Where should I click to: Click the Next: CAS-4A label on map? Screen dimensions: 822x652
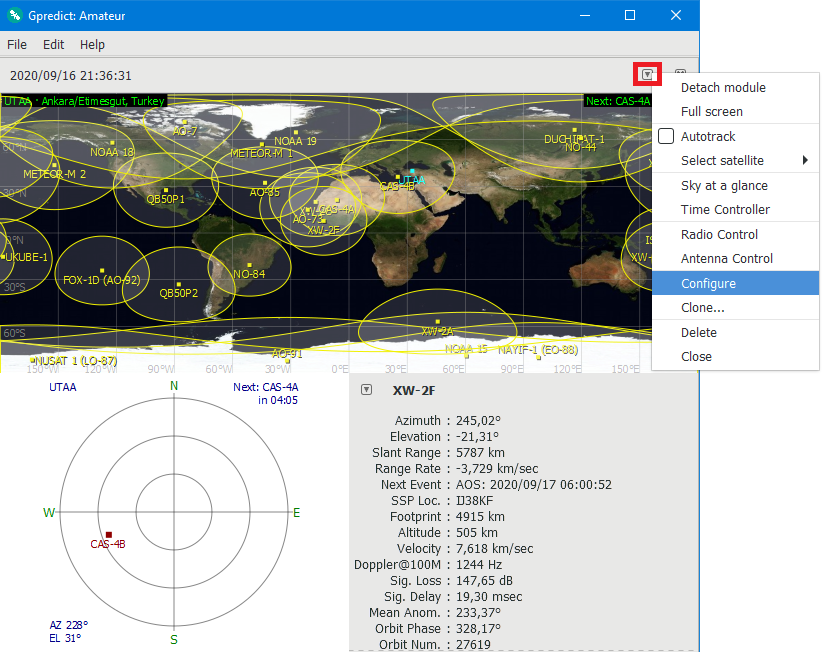click(x=618, y=101)
